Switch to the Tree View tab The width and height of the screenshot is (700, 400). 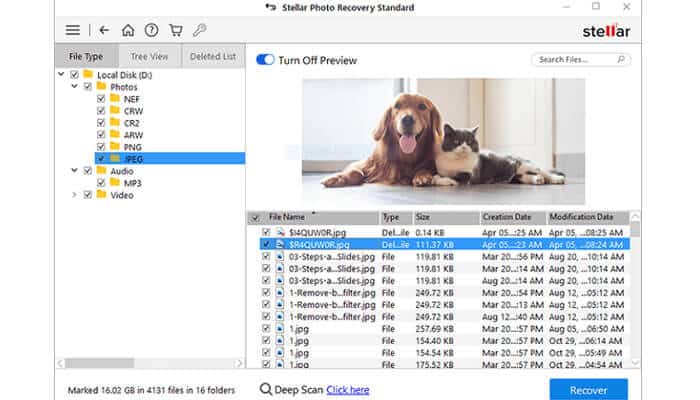click(150, 57)
